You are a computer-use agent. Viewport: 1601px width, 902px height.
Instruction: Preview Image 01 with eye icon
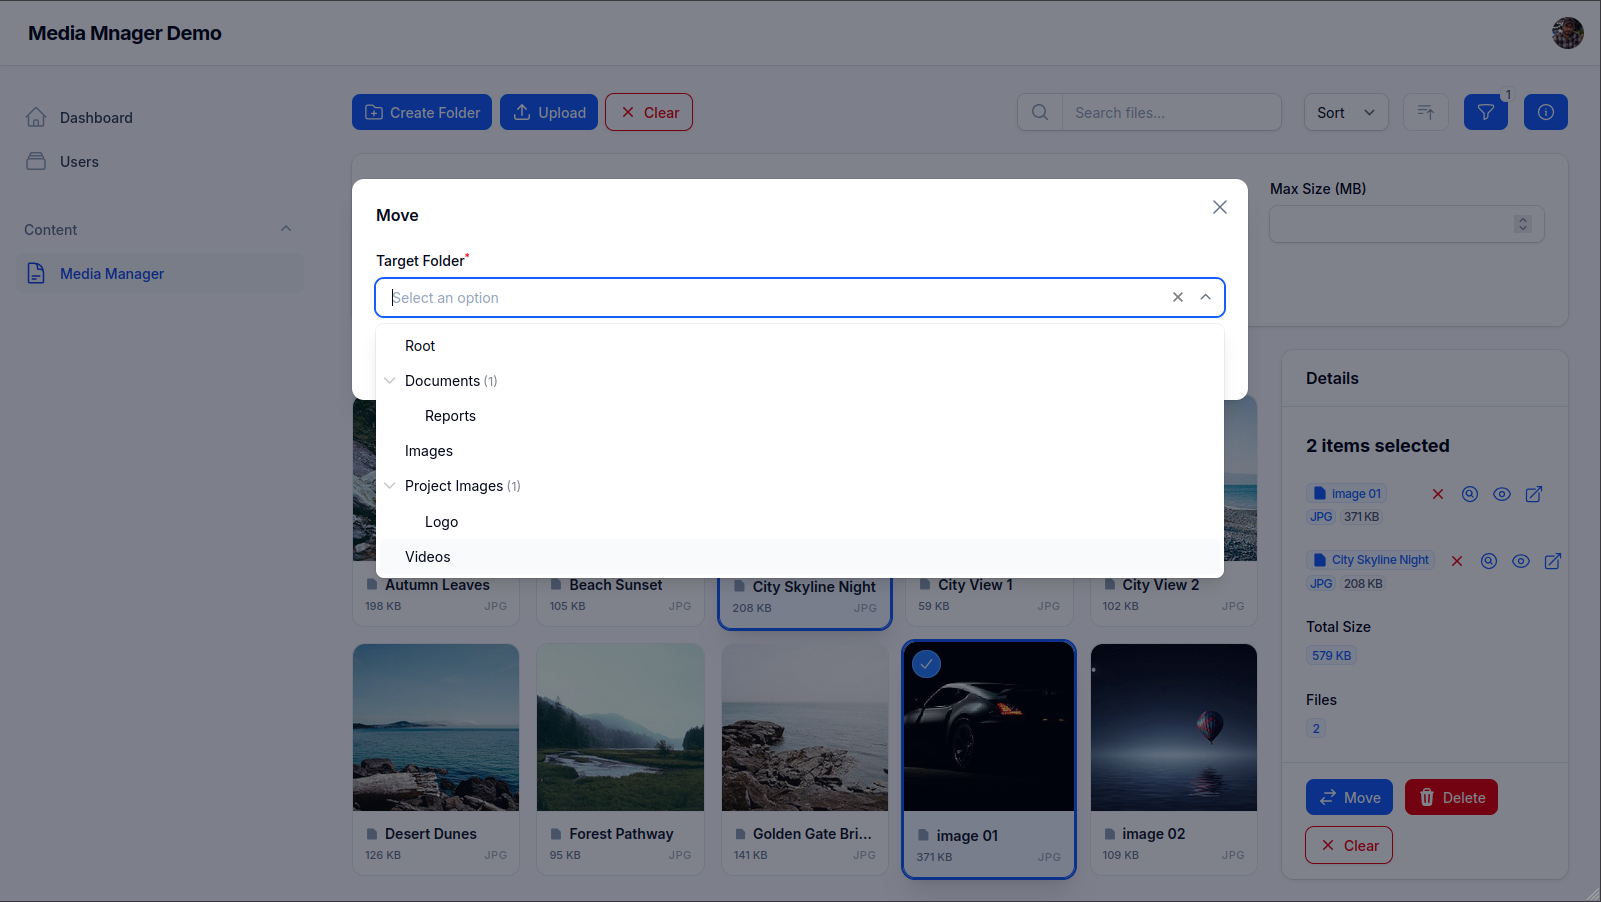click(1501, 494)
